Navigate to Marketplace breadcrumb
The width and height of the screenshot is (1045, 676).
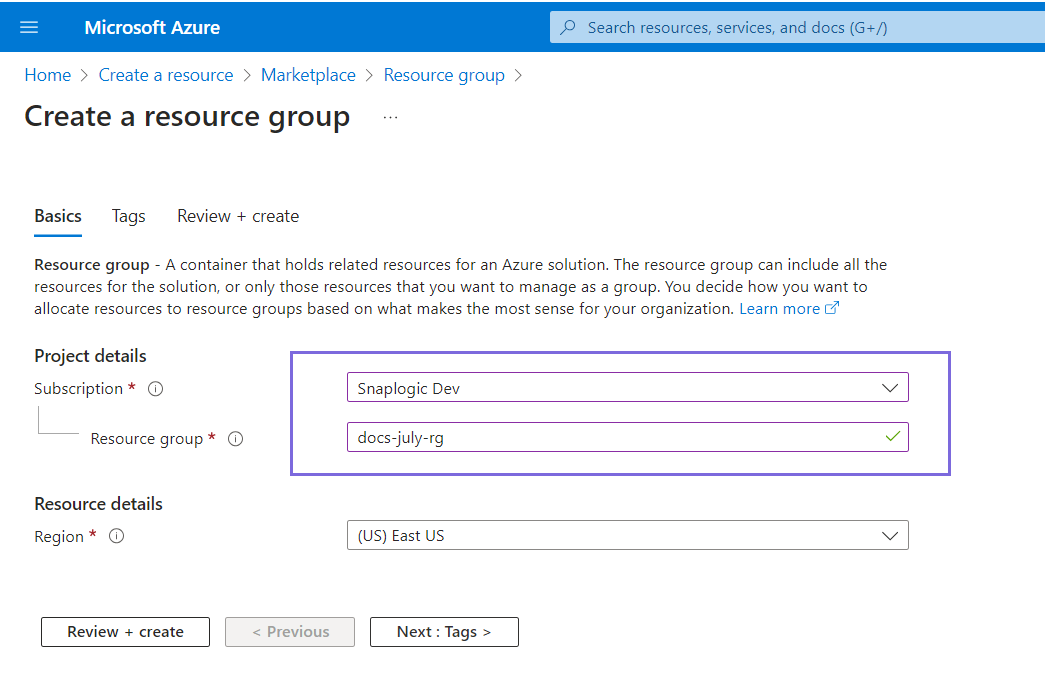coord(308,75)
